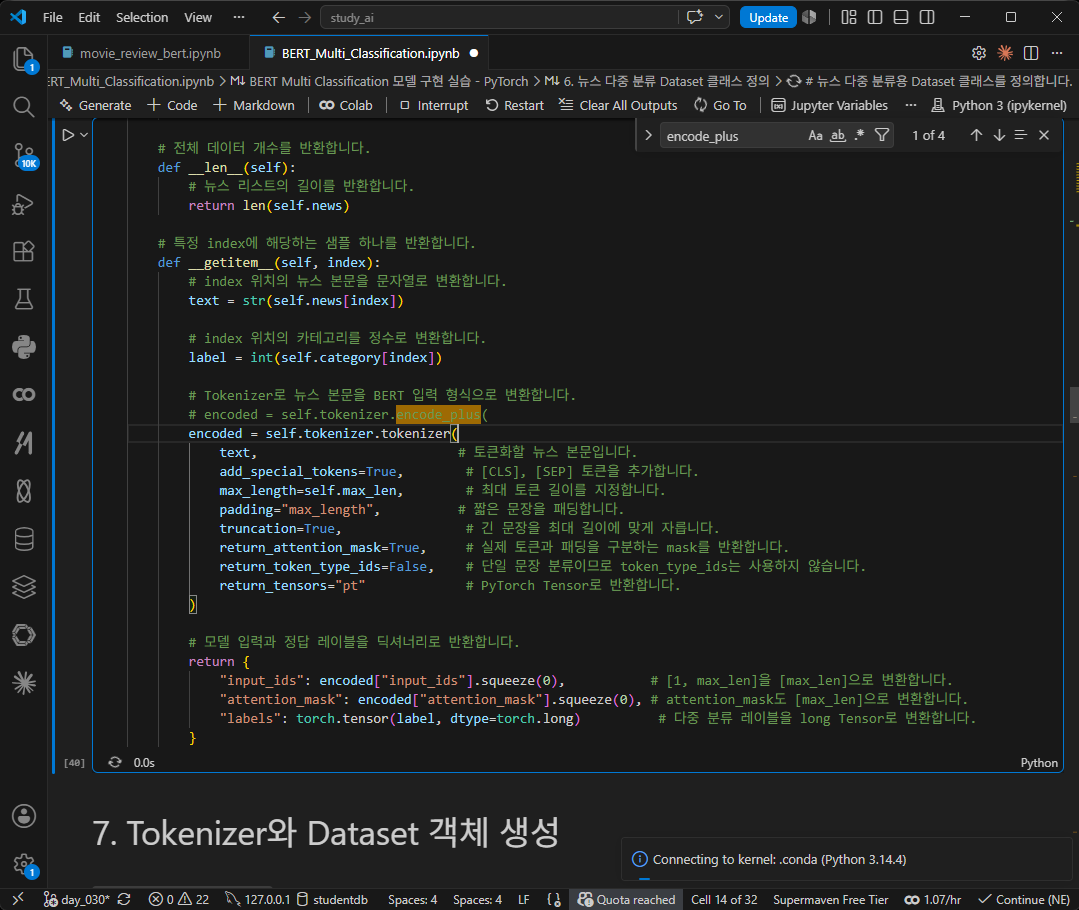The image size is (1079, 910).
Task: Open Jupyter Variables
Action: click(829, 105)
